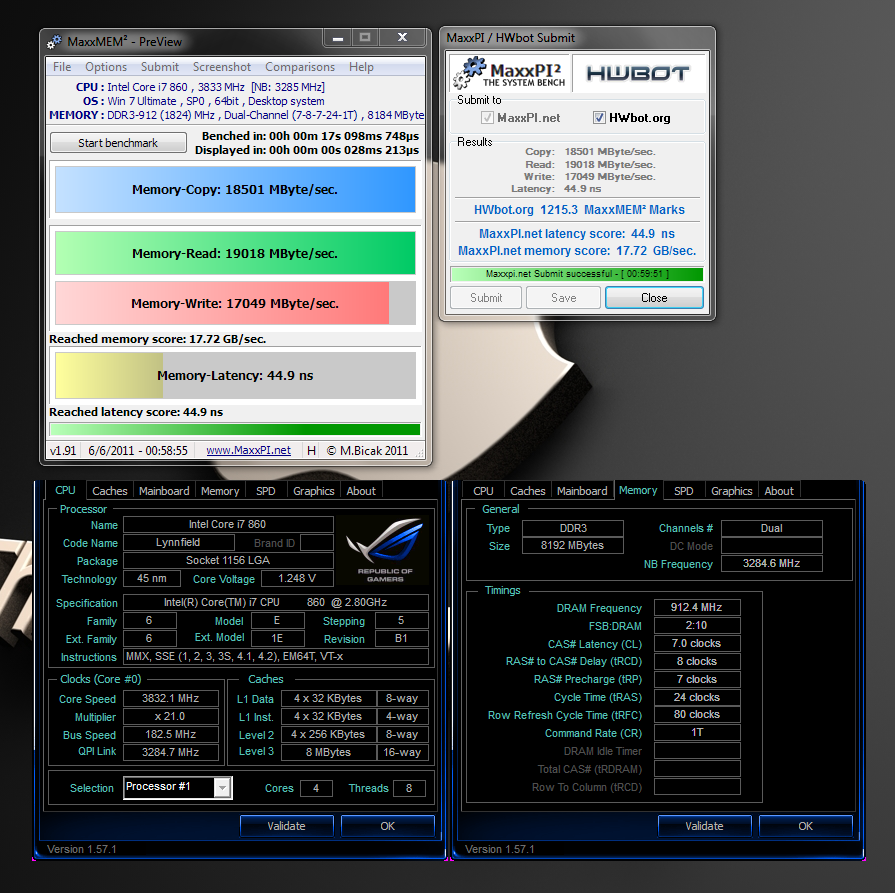Click the Submit button in HWbot dialog

coord(486,297)
